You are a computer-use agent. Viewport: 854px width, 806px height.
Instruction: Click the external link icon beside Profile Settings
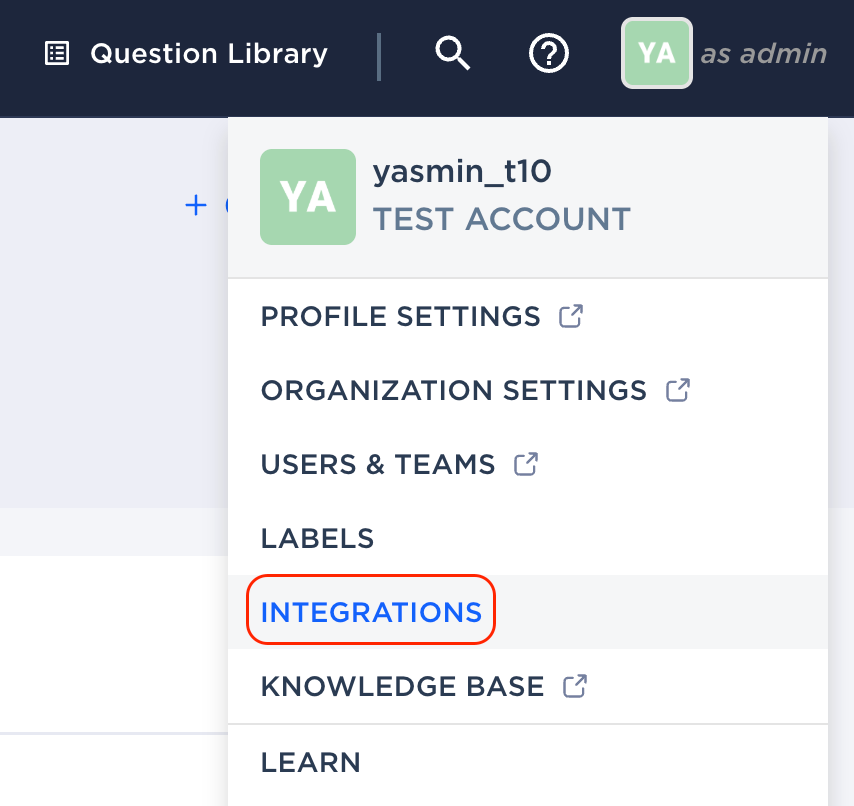click(570, 315)
